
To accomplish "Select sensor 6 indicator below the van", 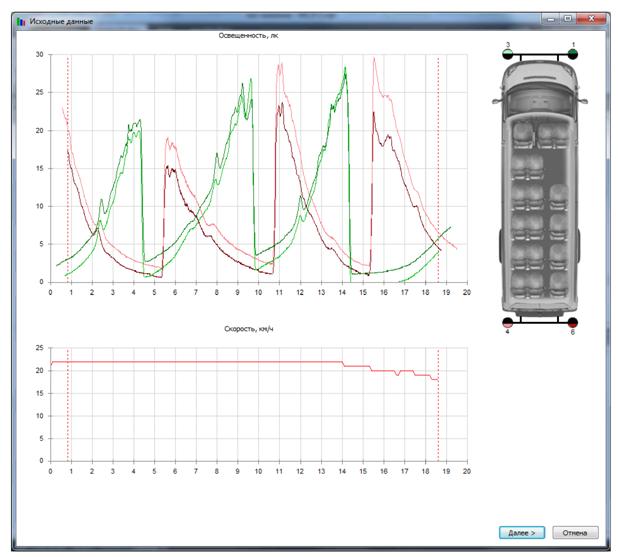I will [x=573, y=323].
